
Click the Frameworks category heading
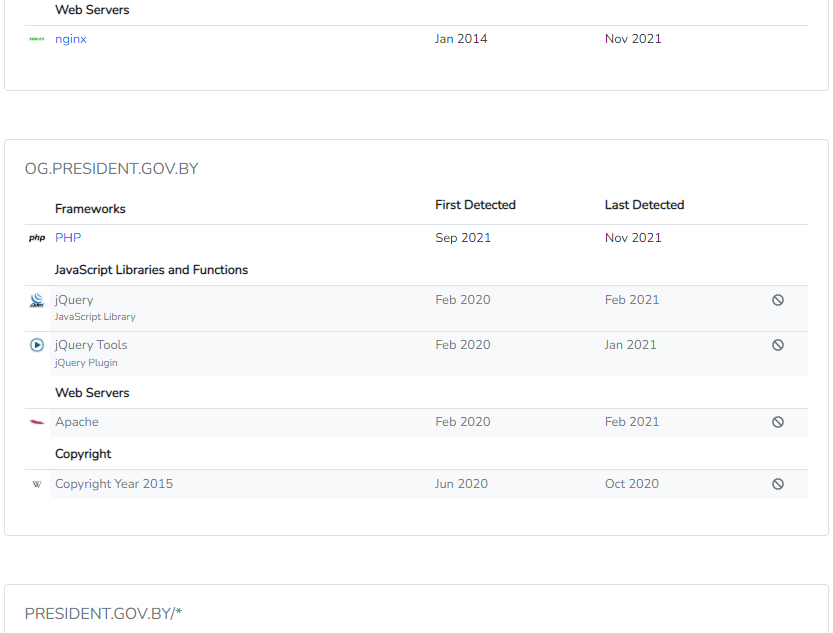coord(90,209)
